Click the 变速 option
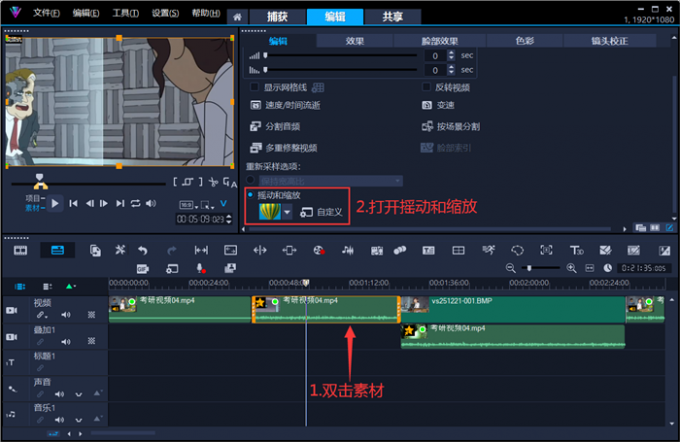This screenshot has width=680, height=442. tap(438, 105)
